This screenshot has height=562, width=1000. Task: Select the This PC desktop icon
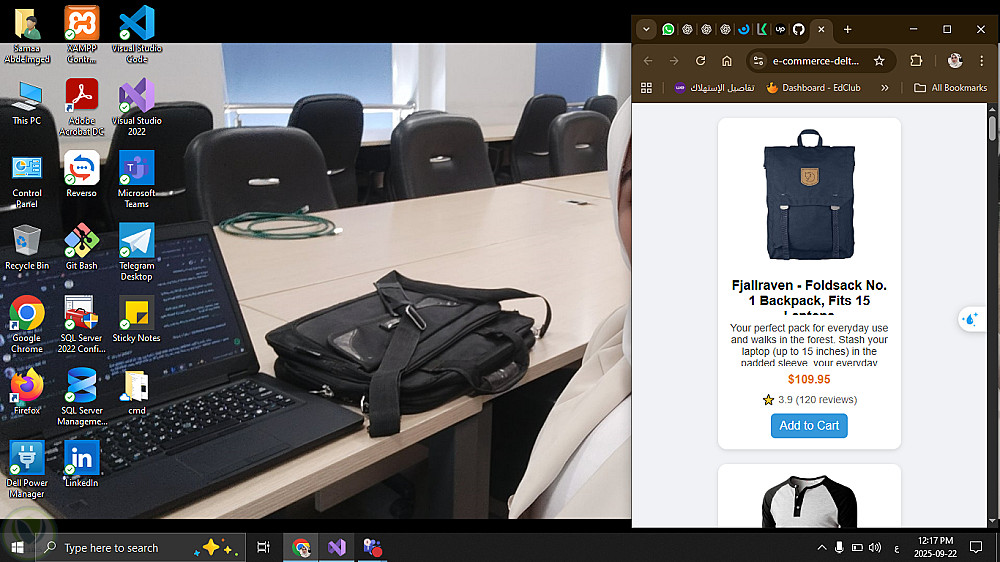click(x=27, y=101)
